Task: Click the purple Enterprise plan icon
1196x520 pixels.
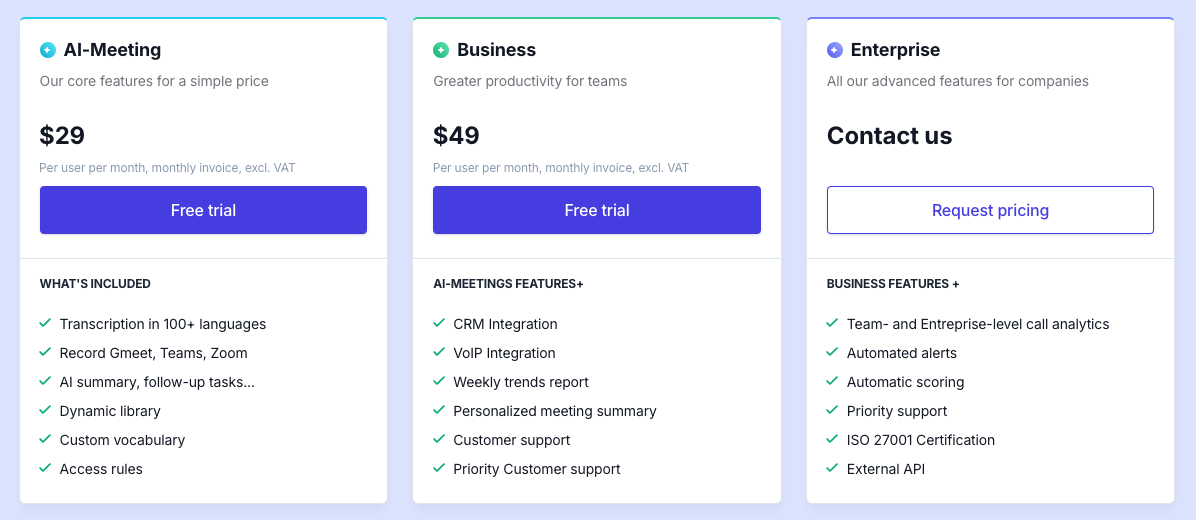Action: (x=835, y=50)
